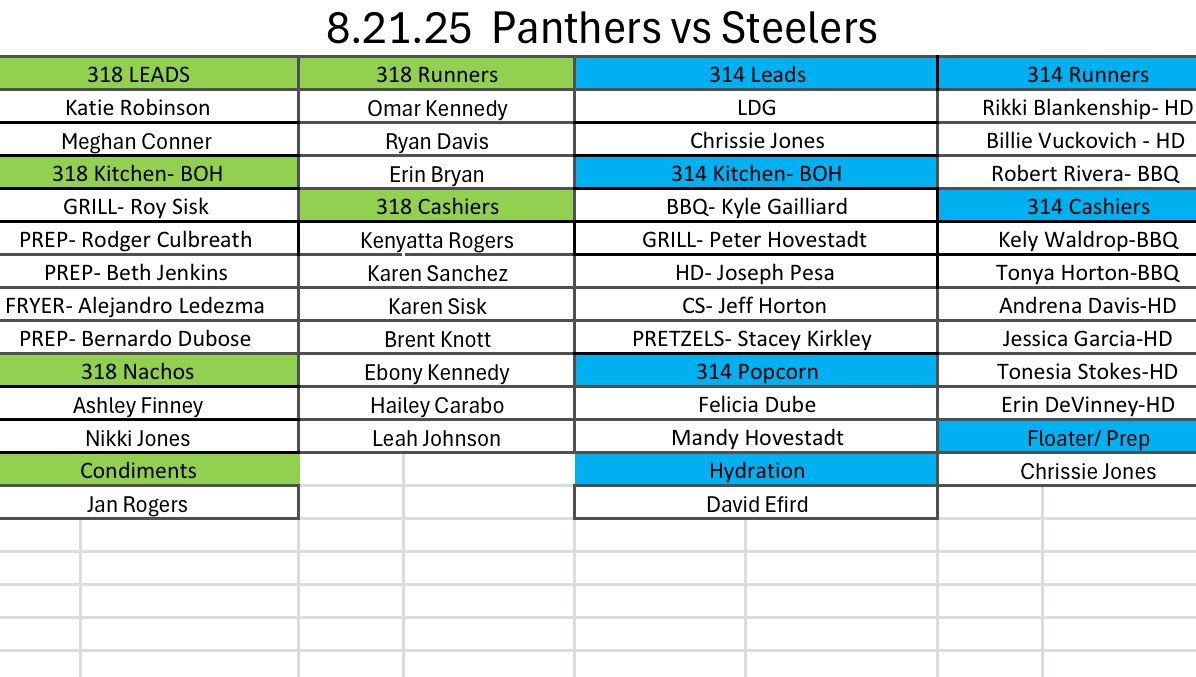Viewport: 1196px width, 677px height.
Task: Click the 318 Kitchen- BOH header
Action: [137, 173]
